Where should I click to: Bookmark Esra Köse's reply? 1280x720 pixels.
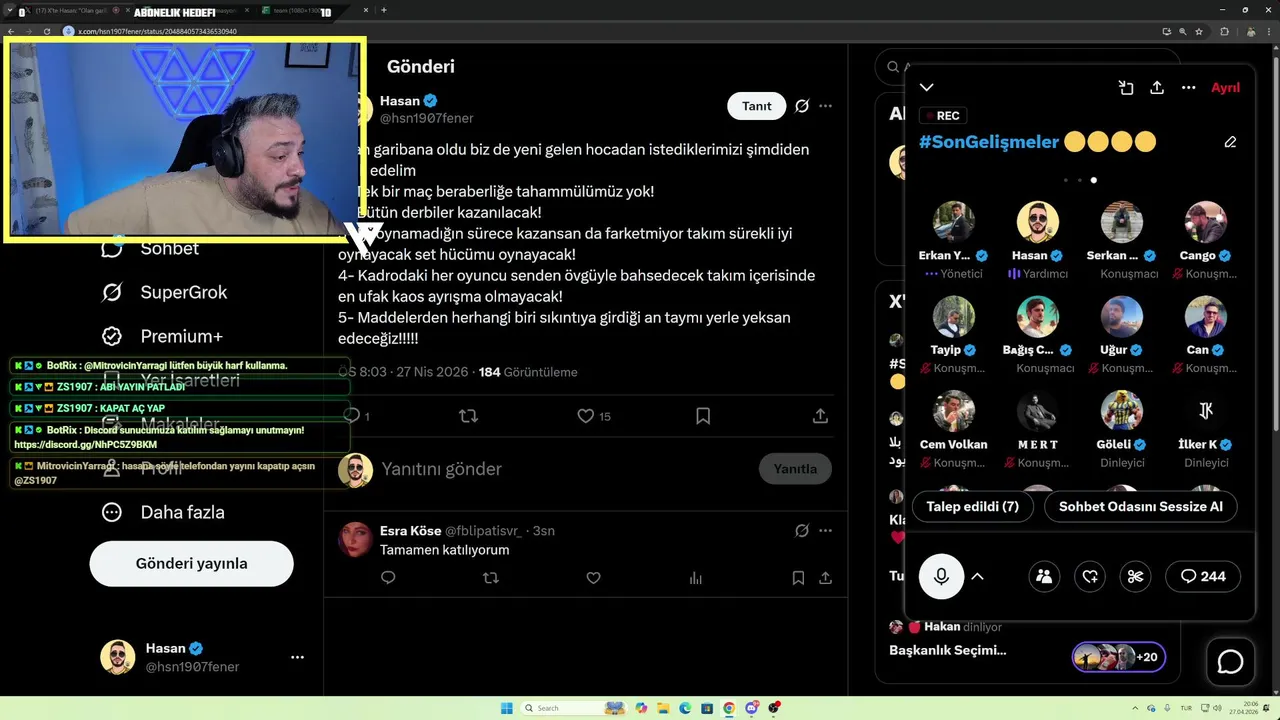pyautogui.click(x=798, y=578)
